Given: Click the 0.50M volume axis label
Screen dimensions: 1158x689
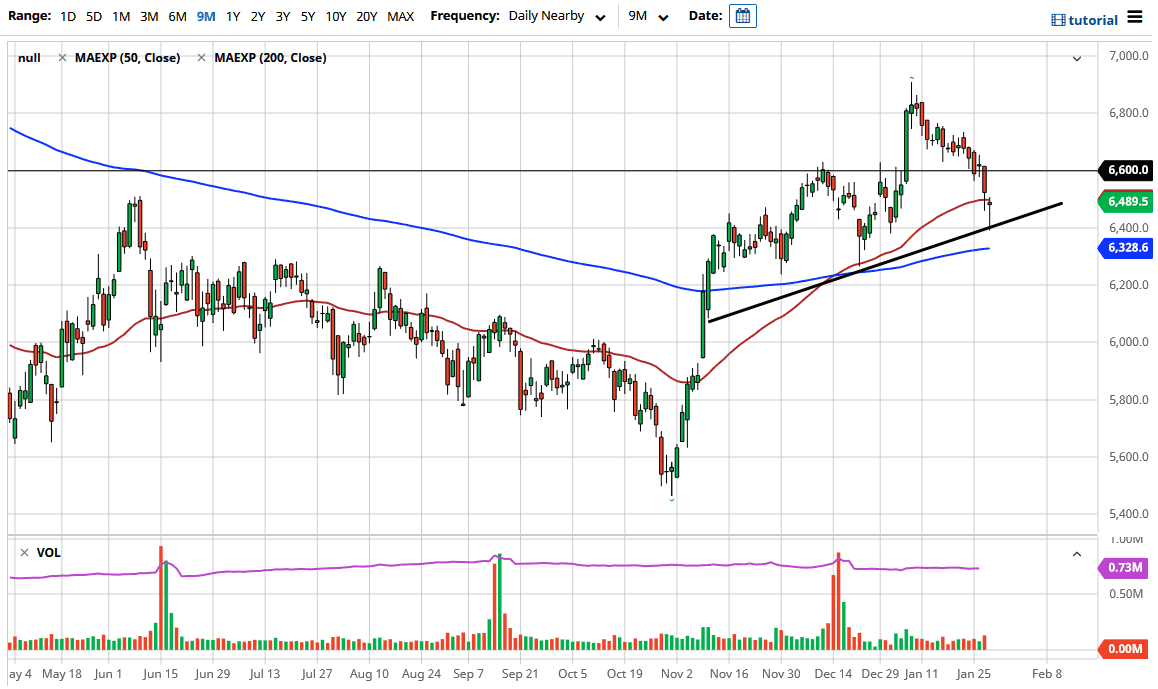Looking at the screenshot, I should (x=1126, y=594).
